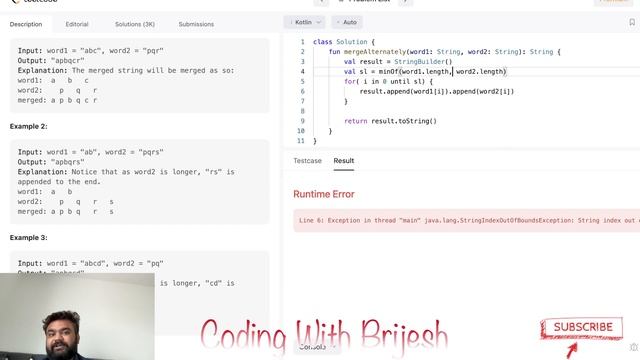
Task: Open the Solutions (3K) tab
Action: pyautogui.click(x=135, y=24)
